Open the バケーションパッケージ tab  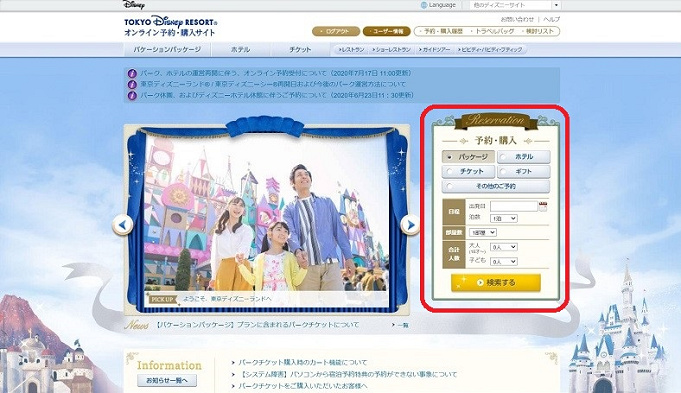point(167,50)
